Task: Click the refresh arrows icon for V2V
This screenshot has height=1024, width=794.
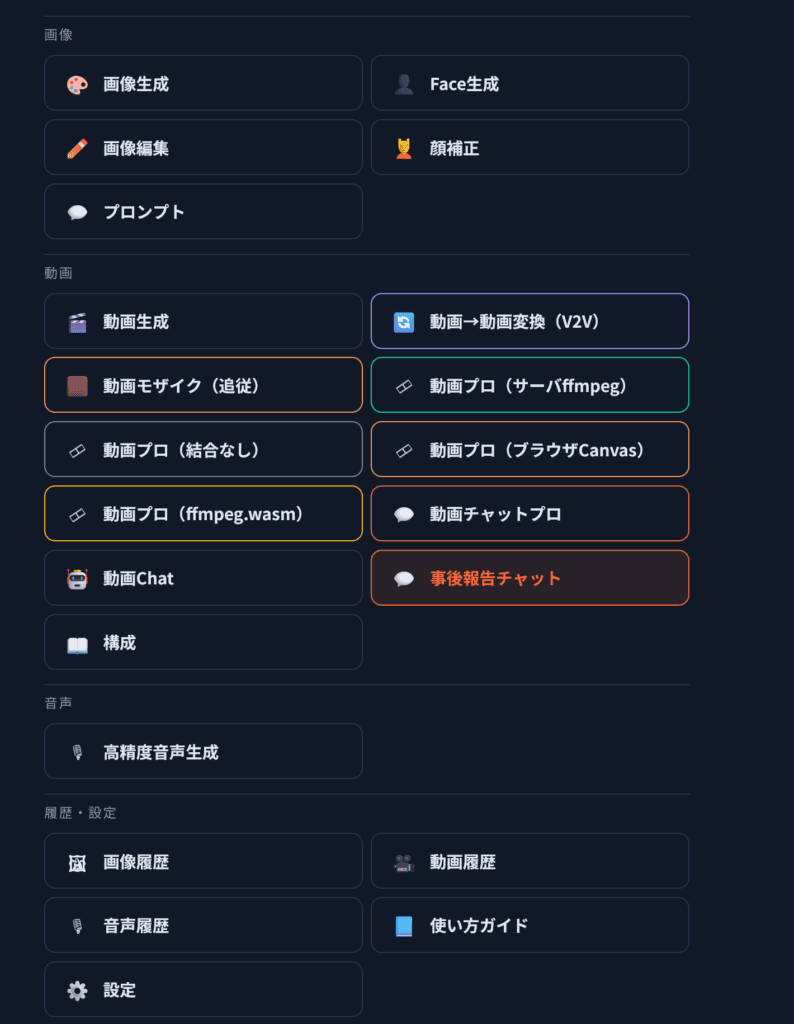Action: (404, 322)
